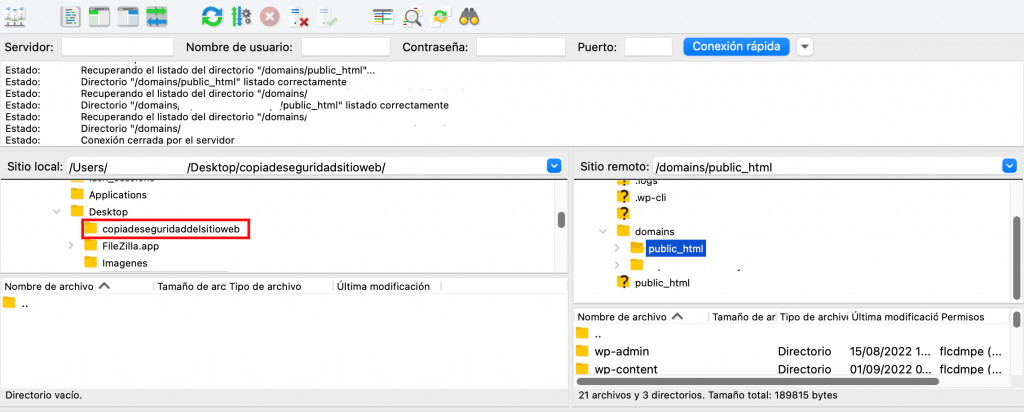Open the directory listing filters icon
This screenshot has height=412, width=1024.
[x=383, y=16]
